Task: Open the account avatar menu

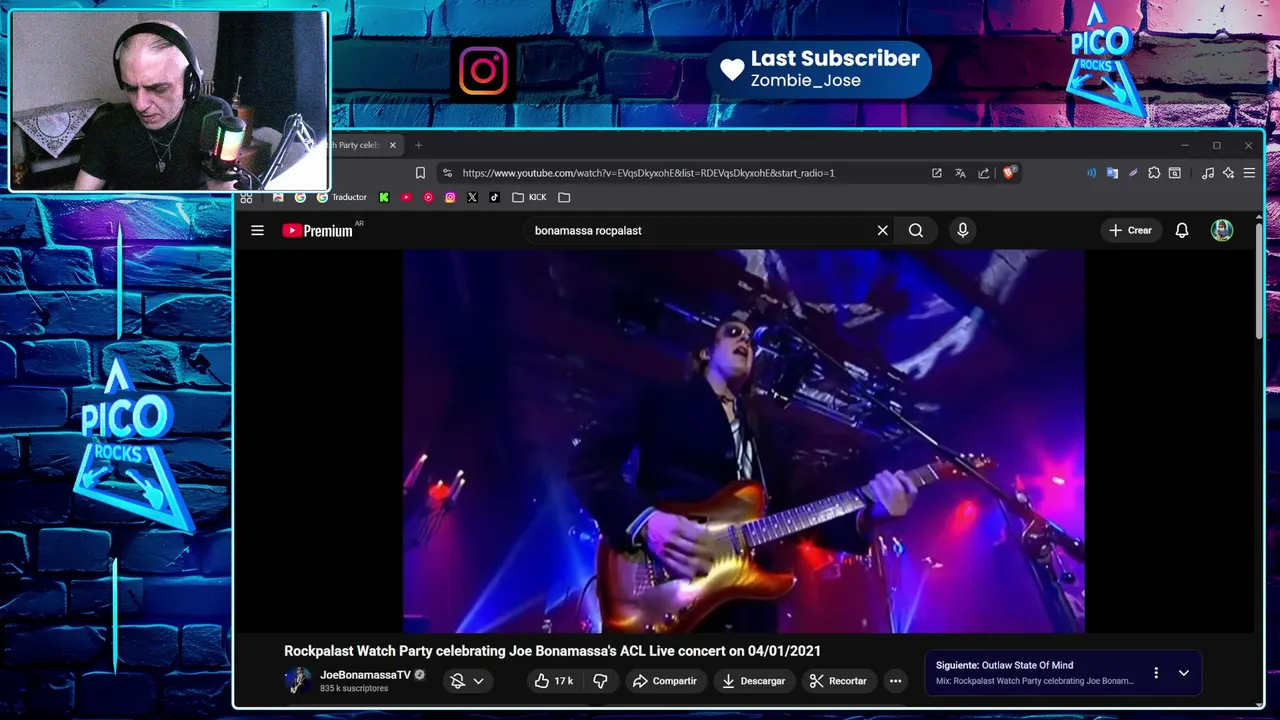Action: [1222, 230]
